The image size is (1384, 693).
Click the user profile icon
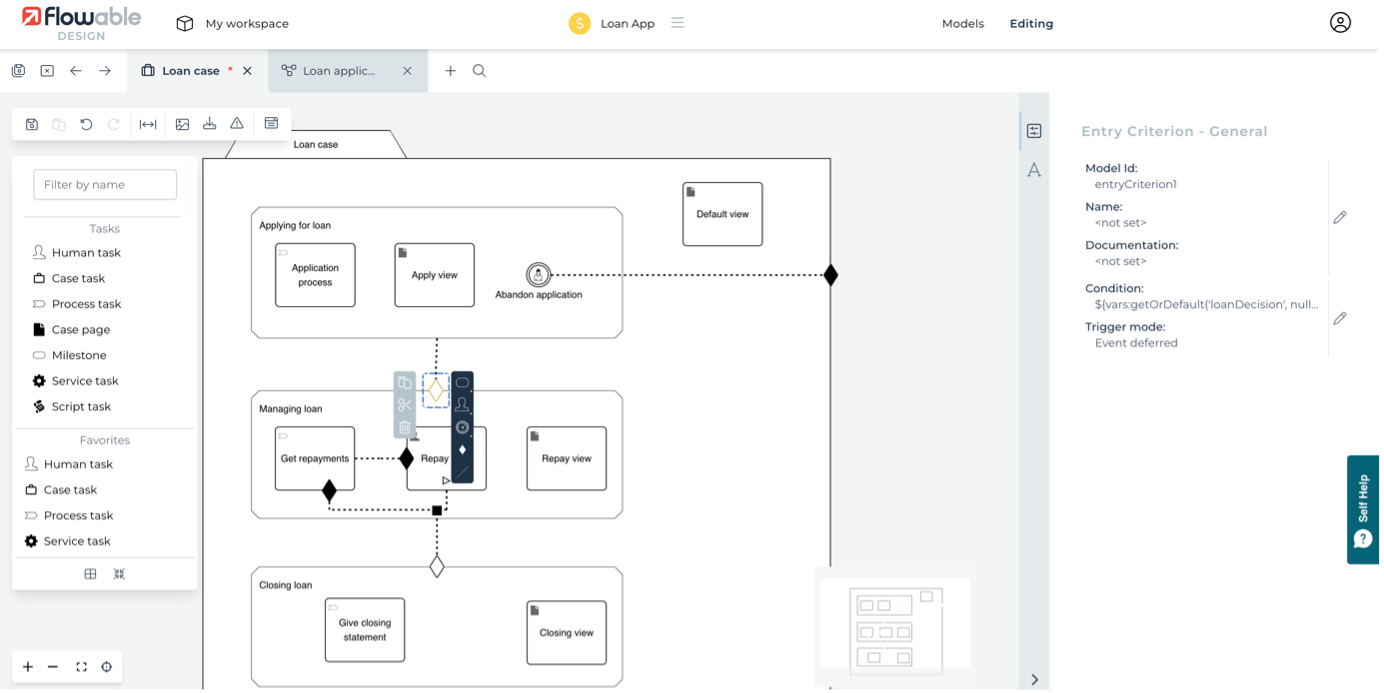tap(1340, 23)
